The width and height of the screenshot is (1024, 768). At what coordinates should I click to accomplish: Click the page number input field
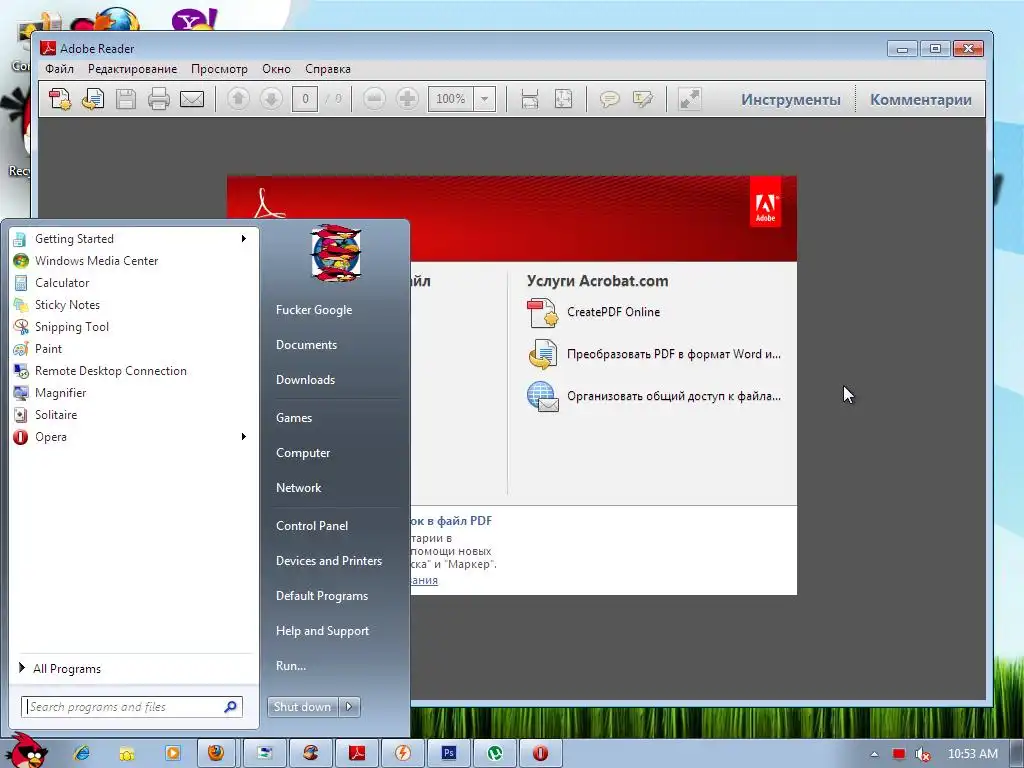(x=304, y=99)
